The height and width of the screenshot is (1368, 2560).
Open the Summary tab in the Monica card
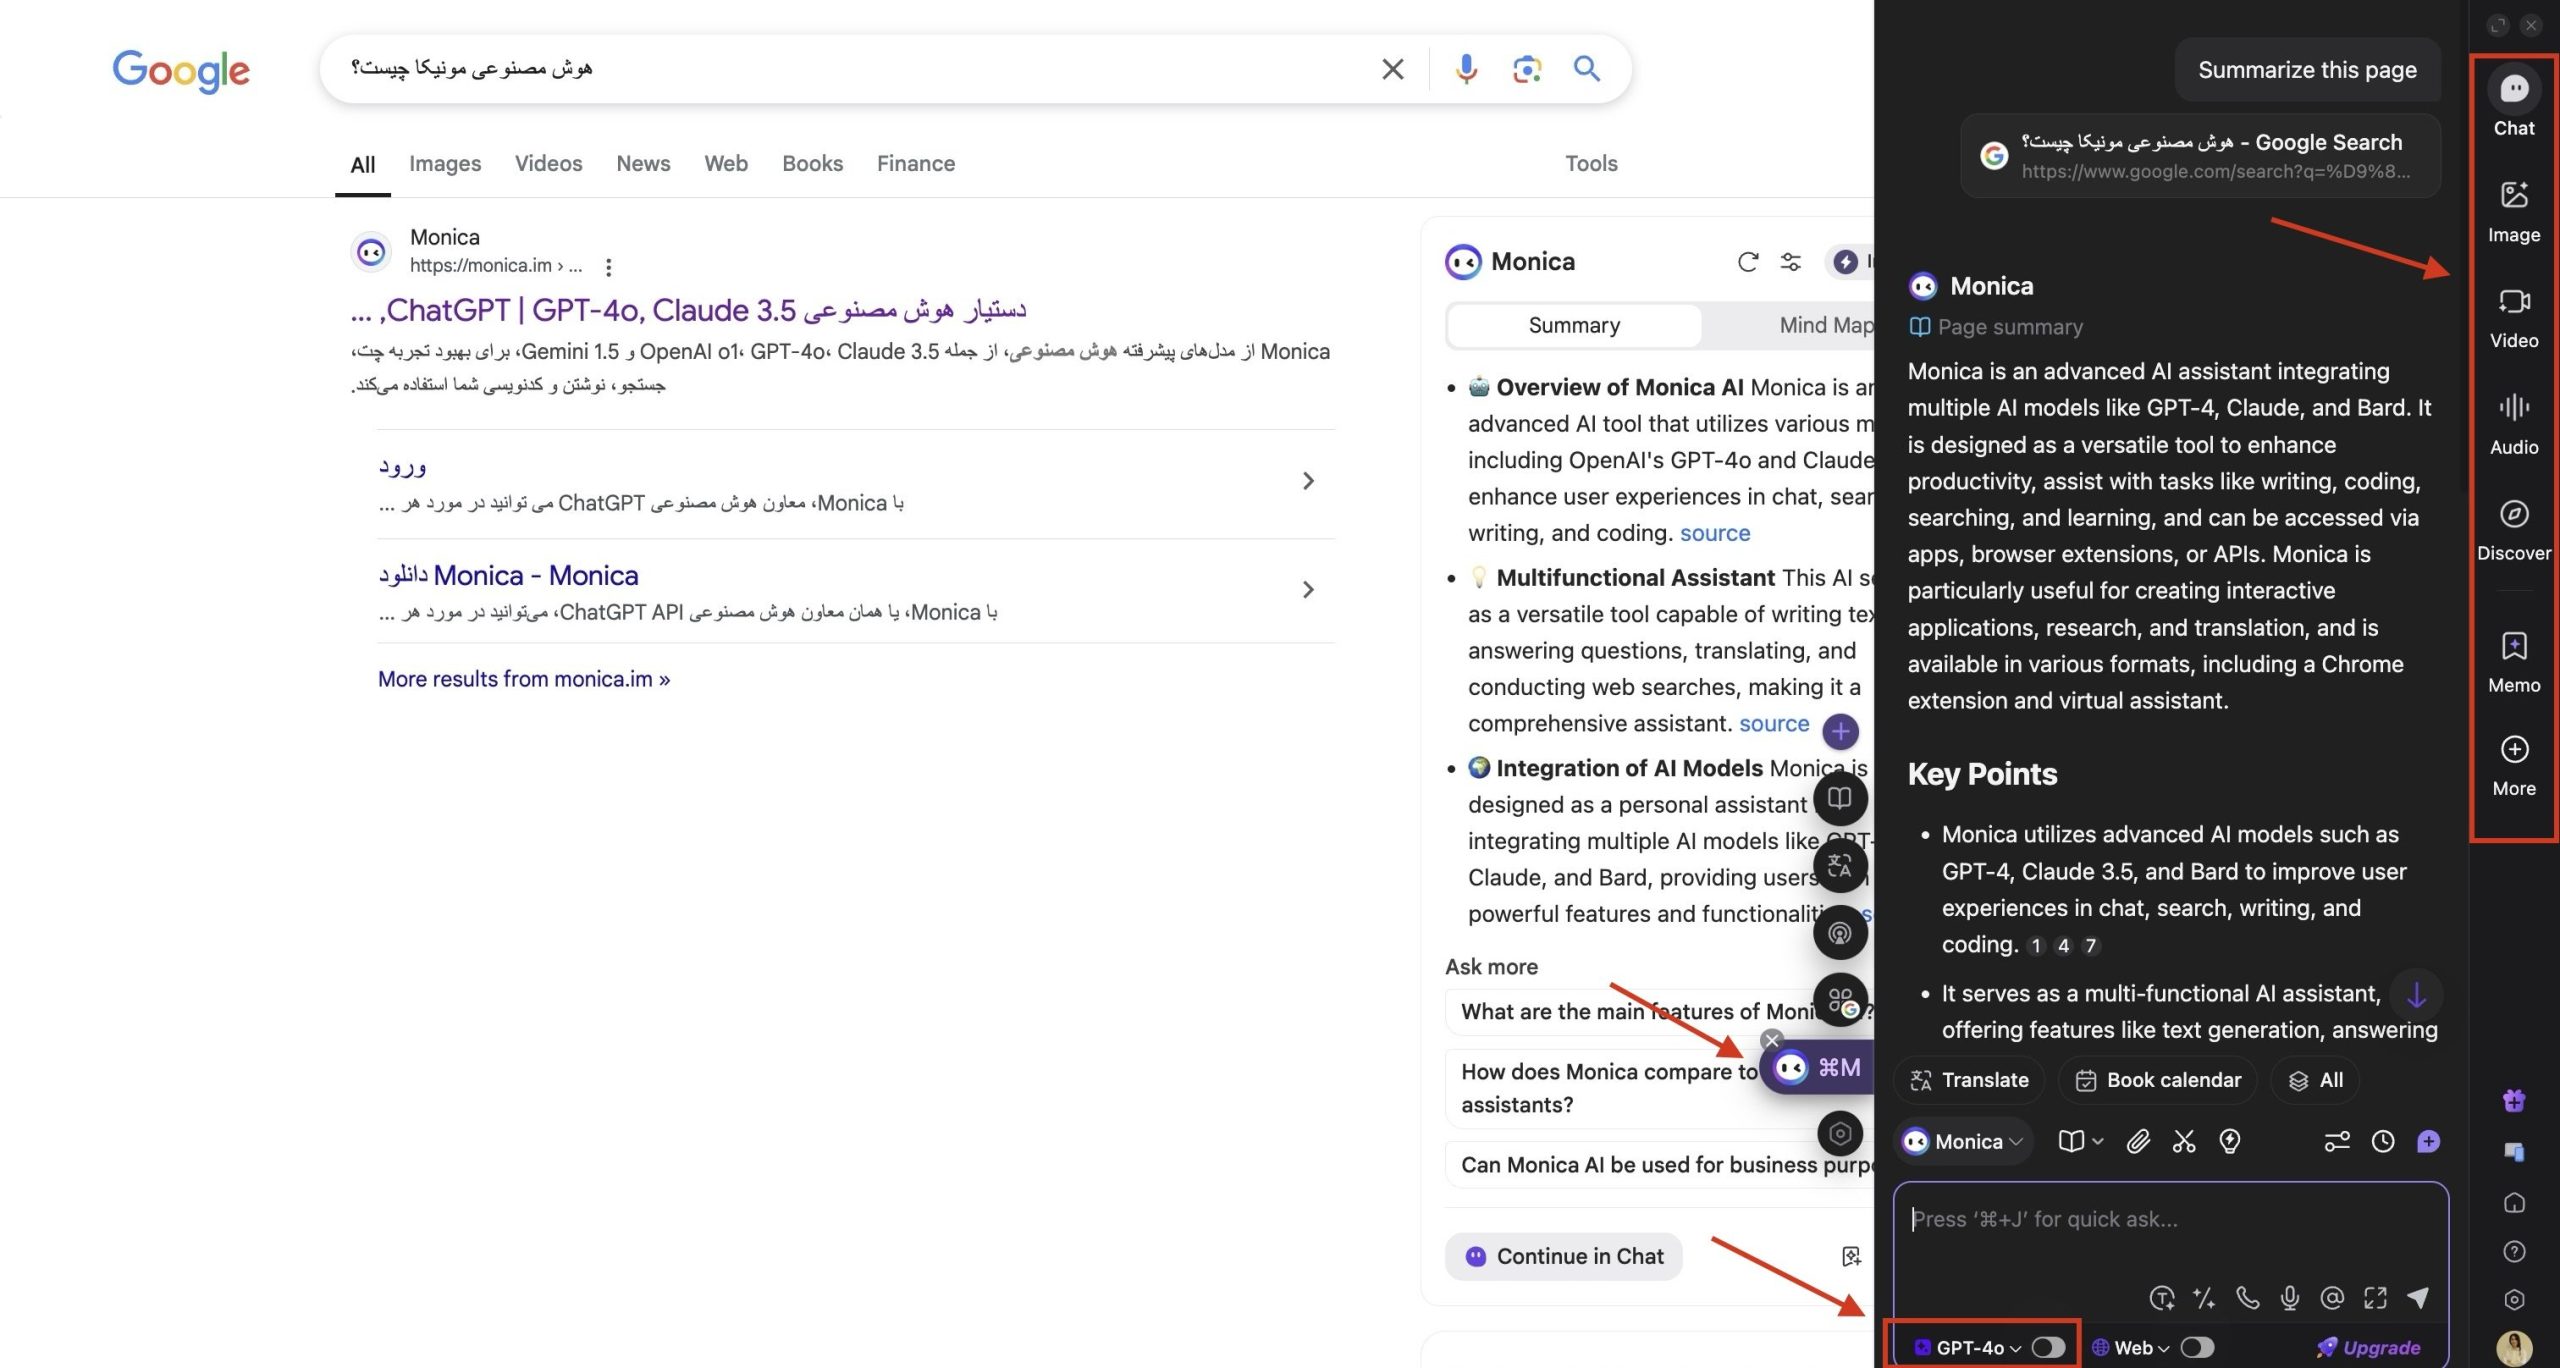click(1573, 325)
